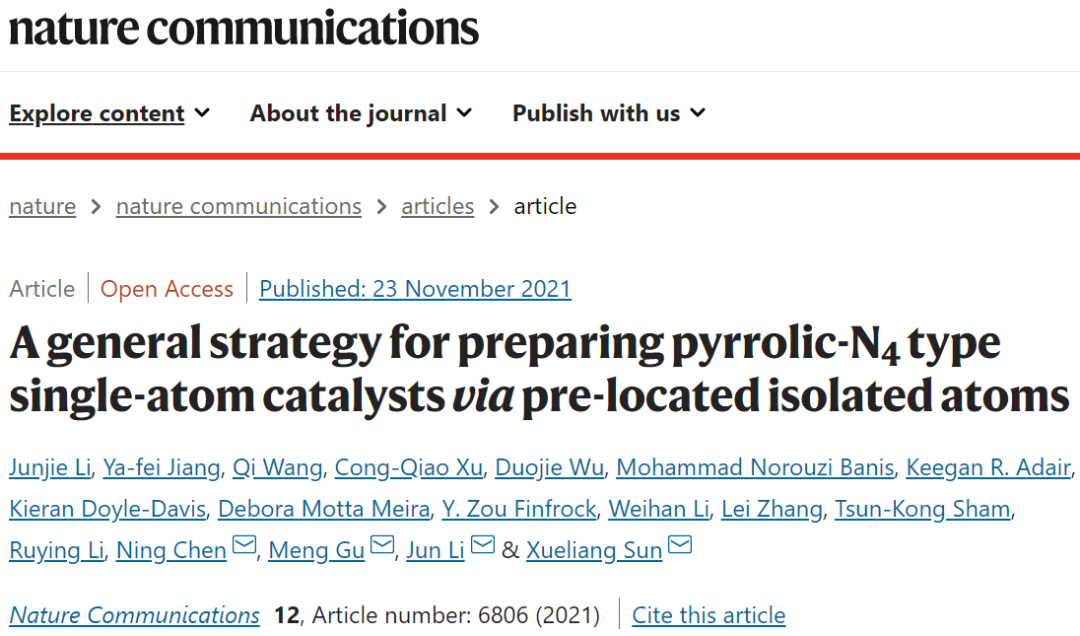1080x636 pixels.
Task: Navigate to the articles breadcrumb
Action: tap(437, 206)
